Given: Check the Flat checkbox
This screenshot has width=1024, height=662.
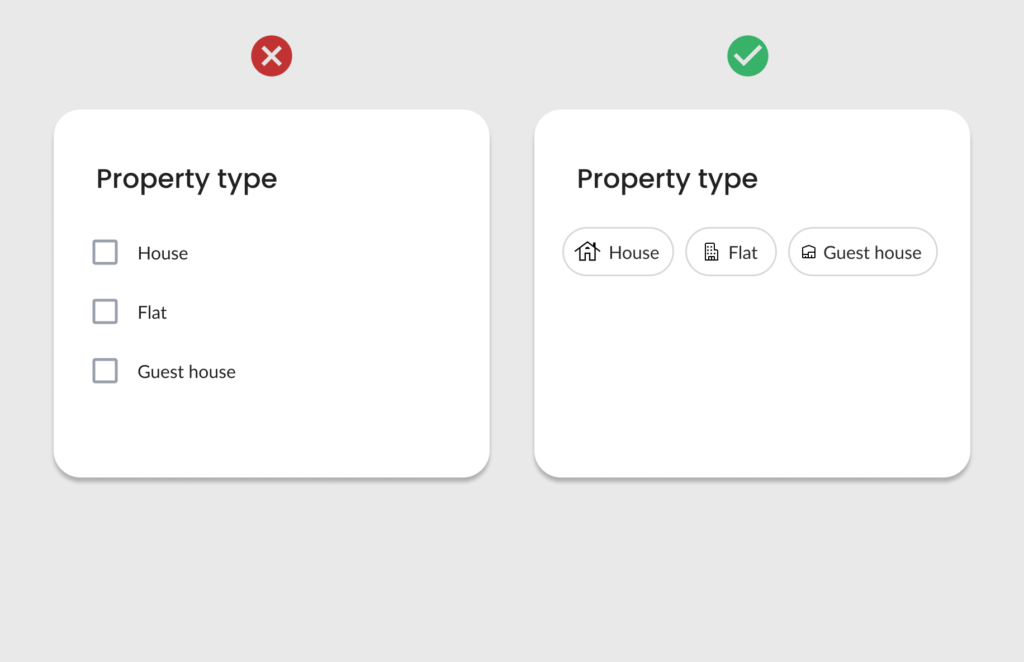Looking at the screenshot, I should (x=105, y=311).
